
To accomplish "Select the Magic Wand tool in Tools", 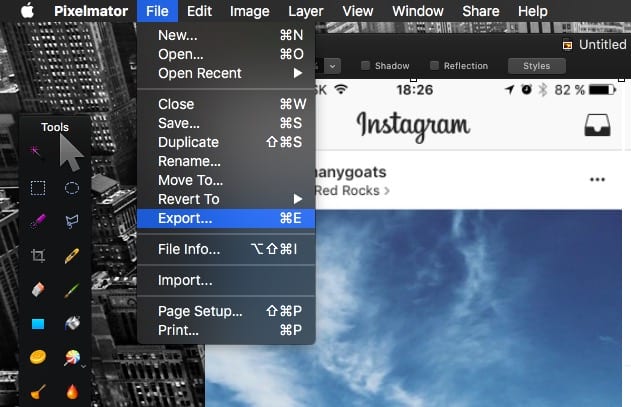I will click(38, 152).
